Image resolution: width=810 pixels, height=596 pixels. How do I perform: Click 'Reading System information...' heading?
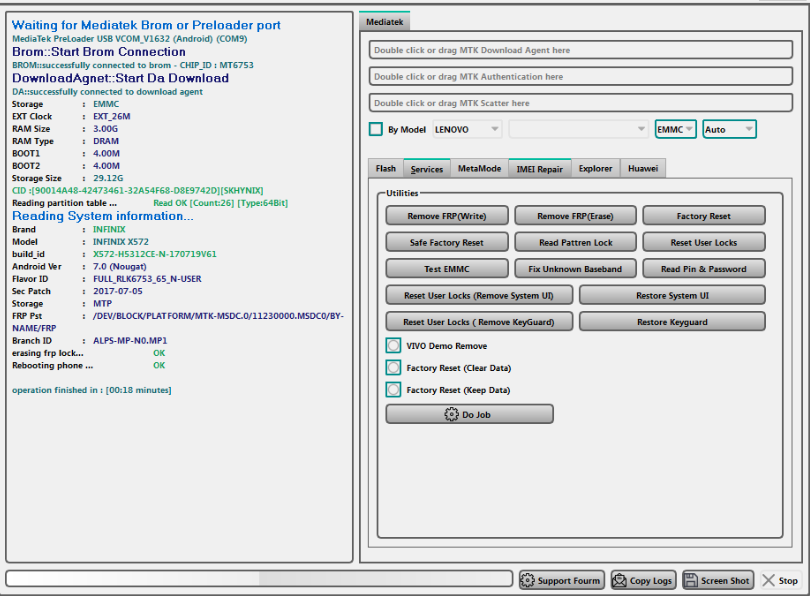[x=103, y=216]
